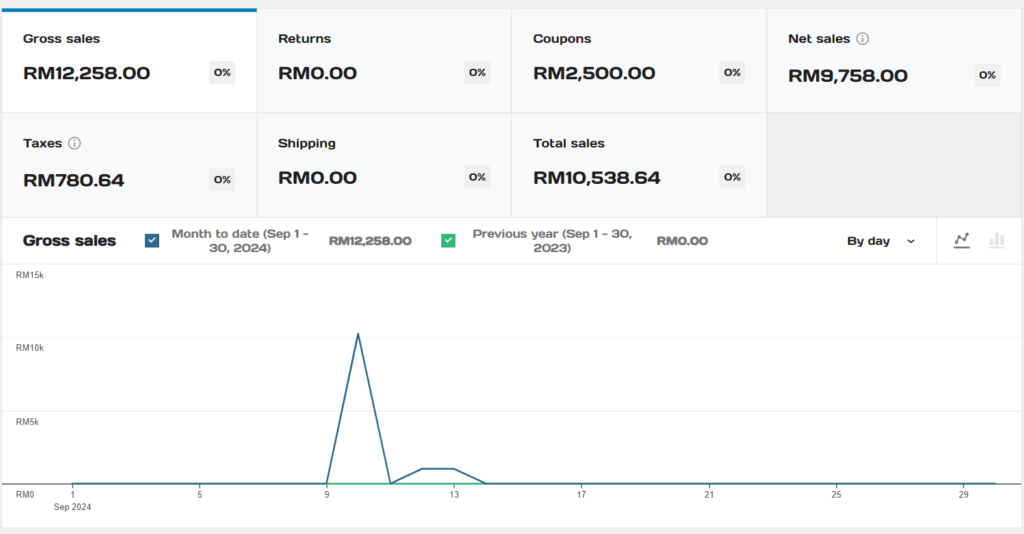
Task: Click the 0% badge in Taxes card
Action: 222,180
